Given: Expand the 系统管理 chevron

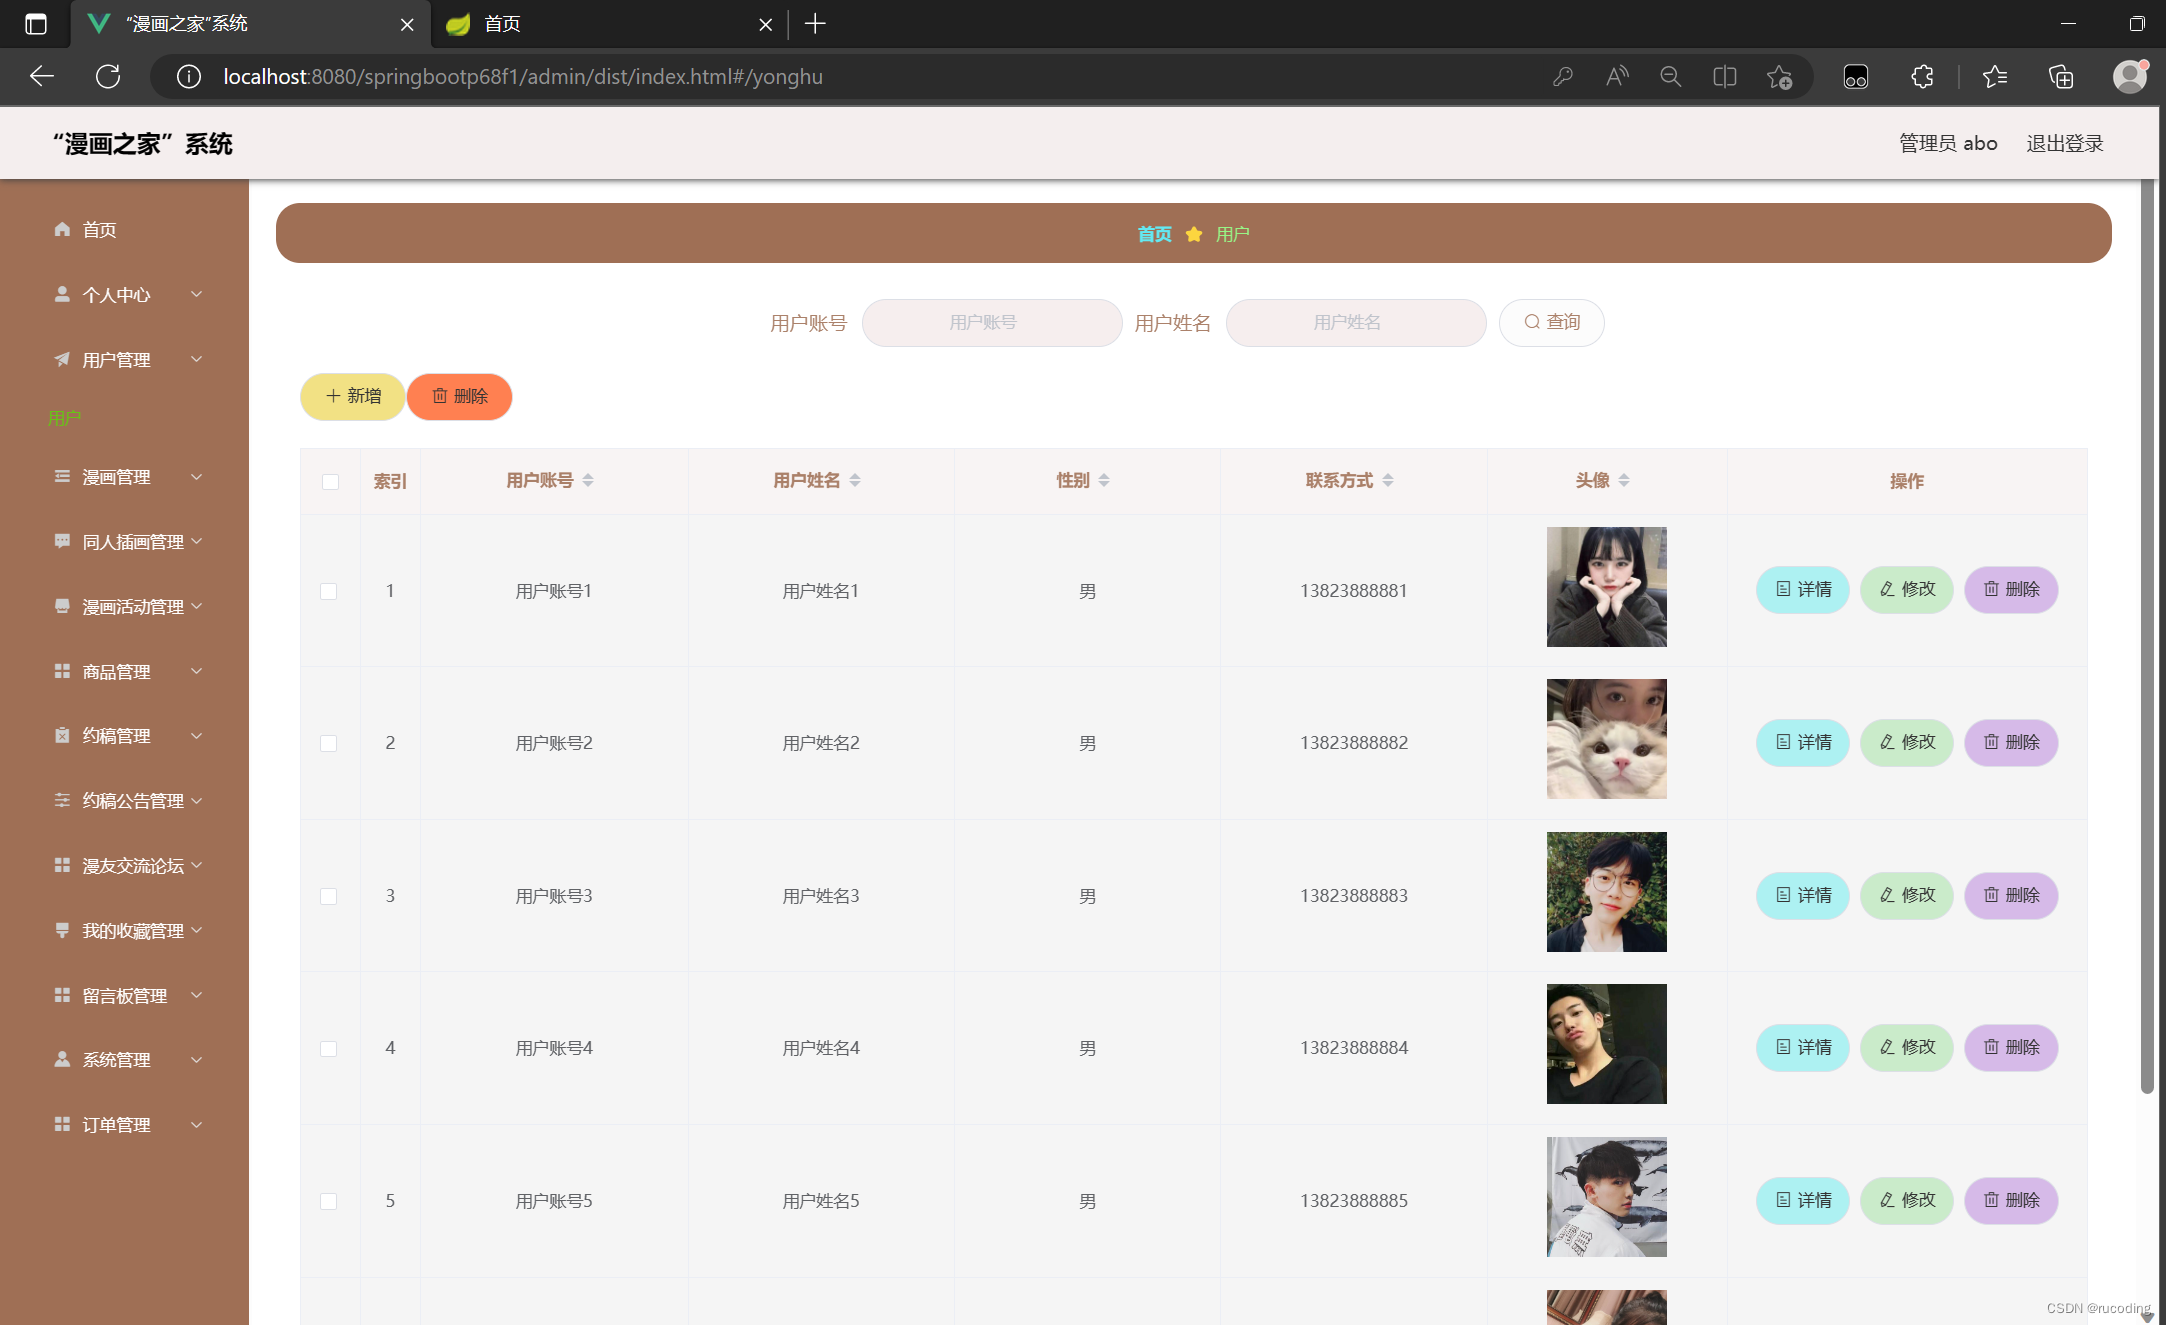Looking at the screenshot, I should (x=197, y=1060).
